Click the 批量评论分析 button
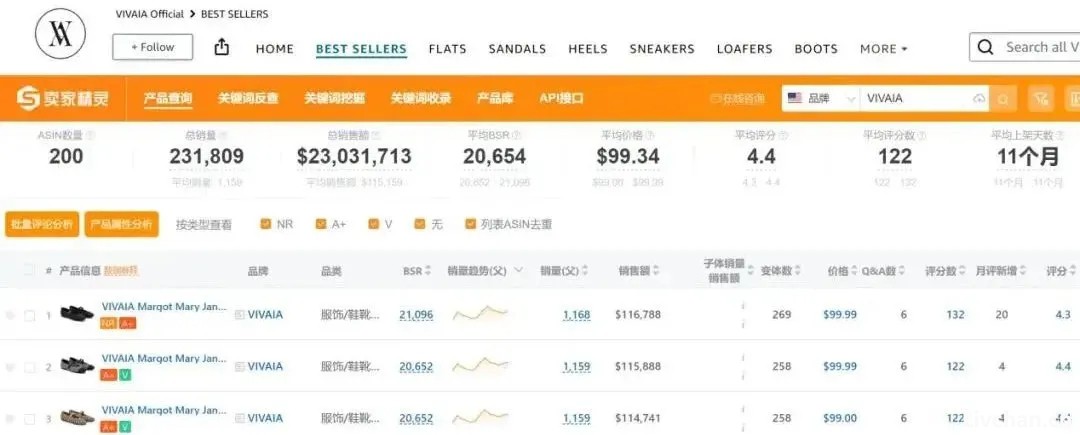 click(42, 224)
